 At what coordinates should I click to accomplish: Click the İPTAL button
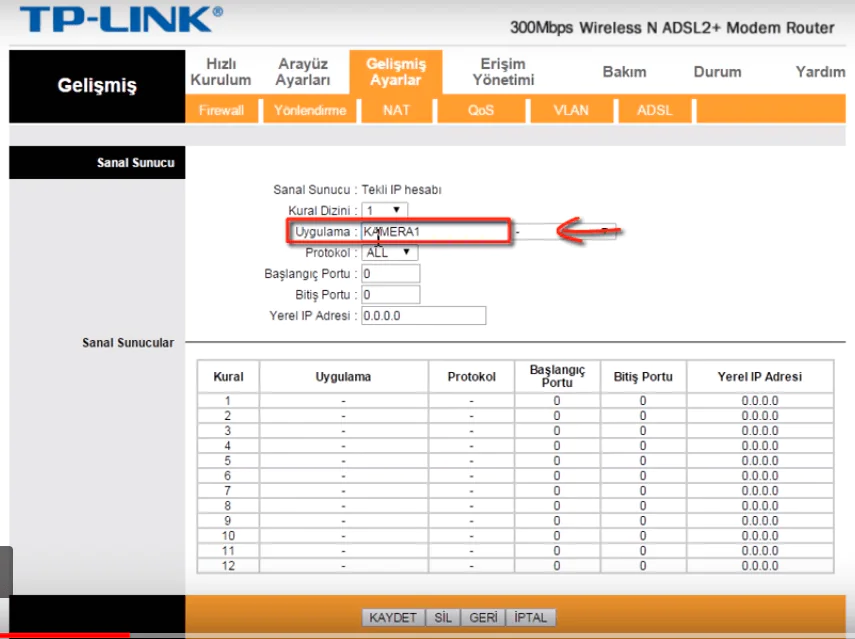pyautogui.click(x=529, y=617)
